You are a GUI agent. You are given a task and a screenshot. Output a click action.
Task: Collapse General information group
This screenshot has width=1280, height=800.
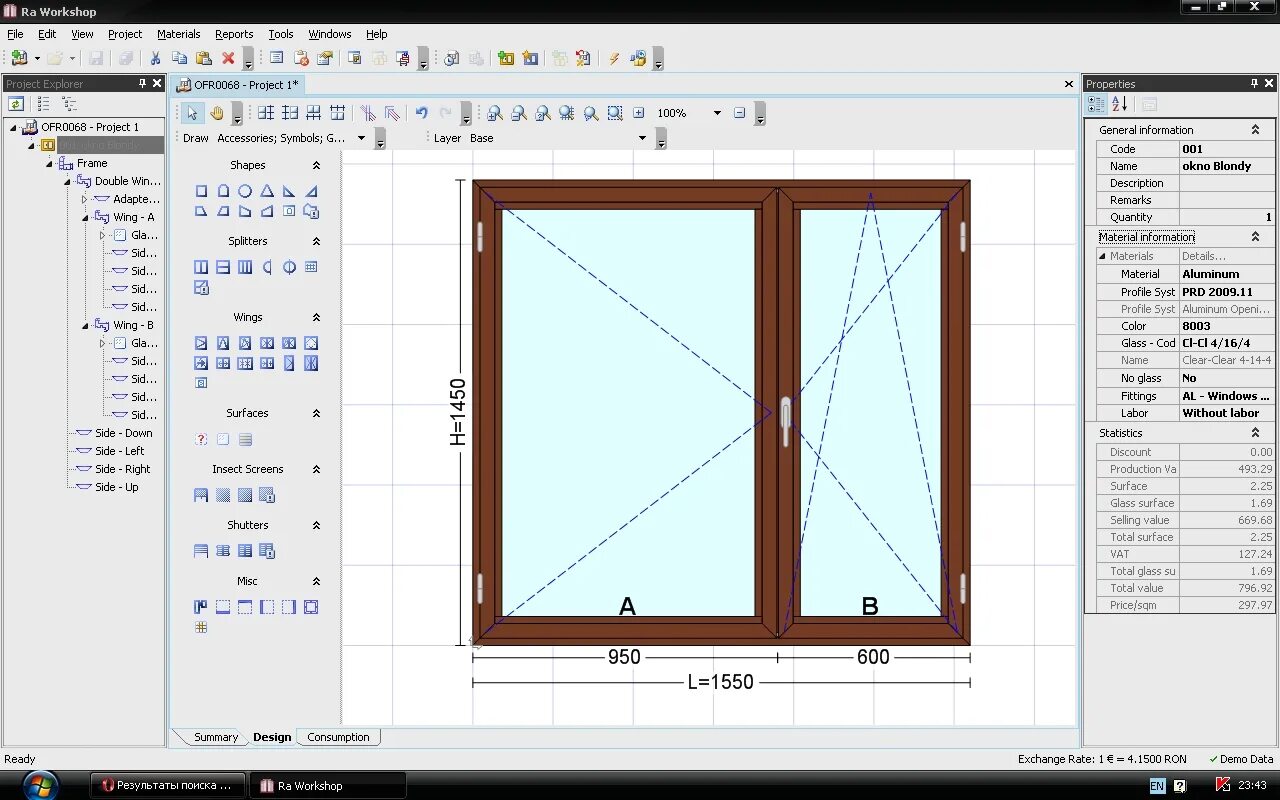1256,130
